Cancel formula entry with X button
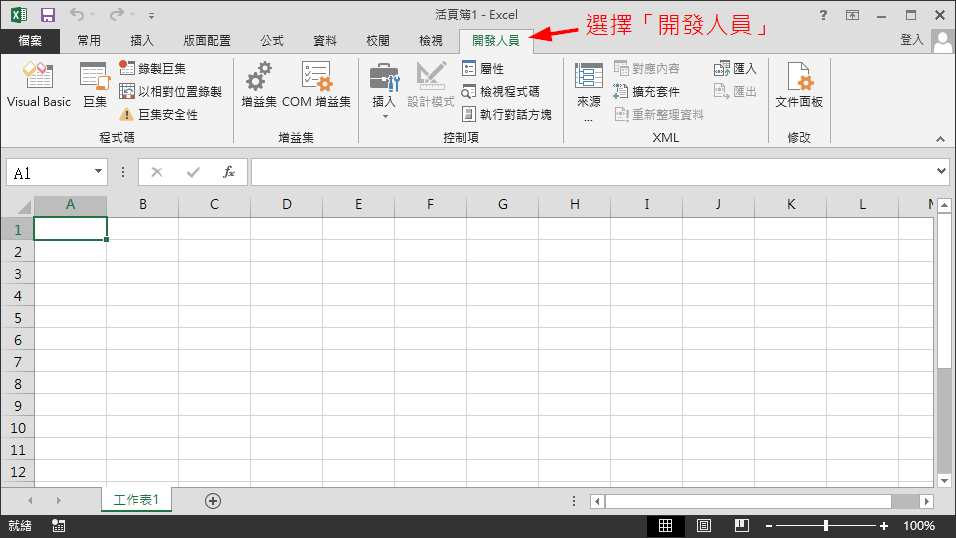 click(x=157, y=173)
